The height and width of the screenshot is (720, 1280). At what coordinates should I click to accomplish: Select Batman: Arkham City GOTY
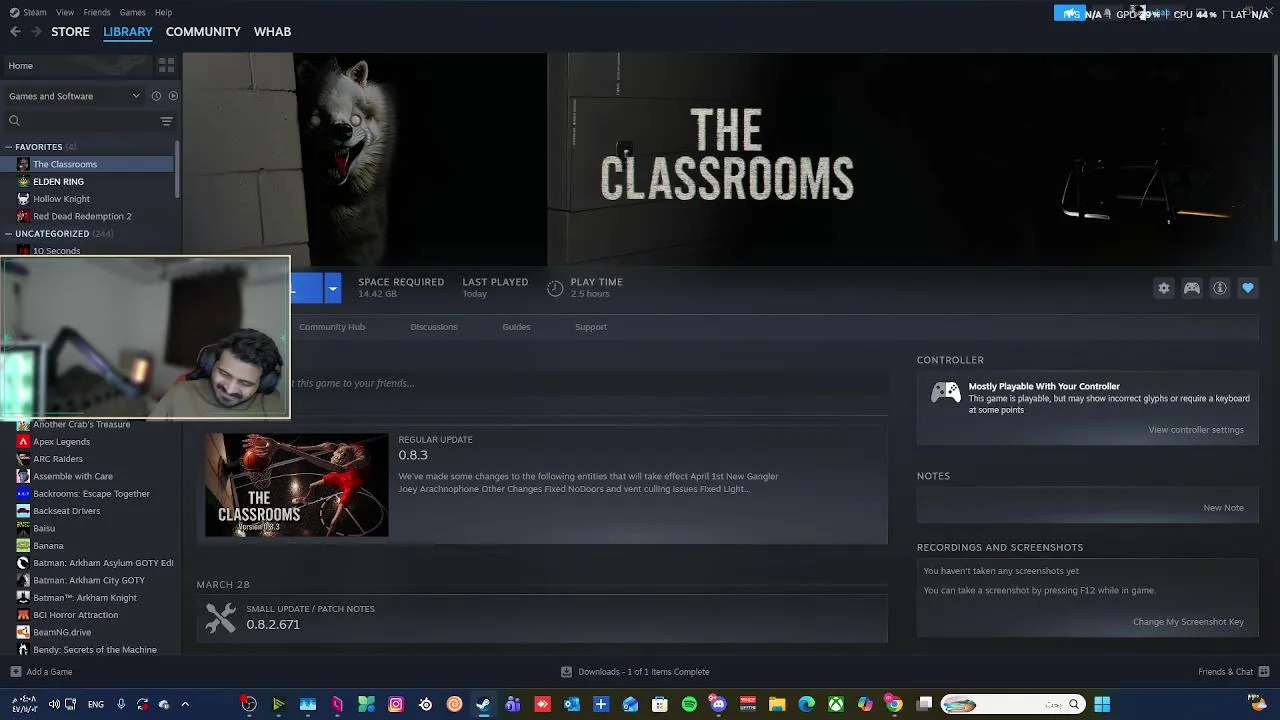tap(89, 580)
